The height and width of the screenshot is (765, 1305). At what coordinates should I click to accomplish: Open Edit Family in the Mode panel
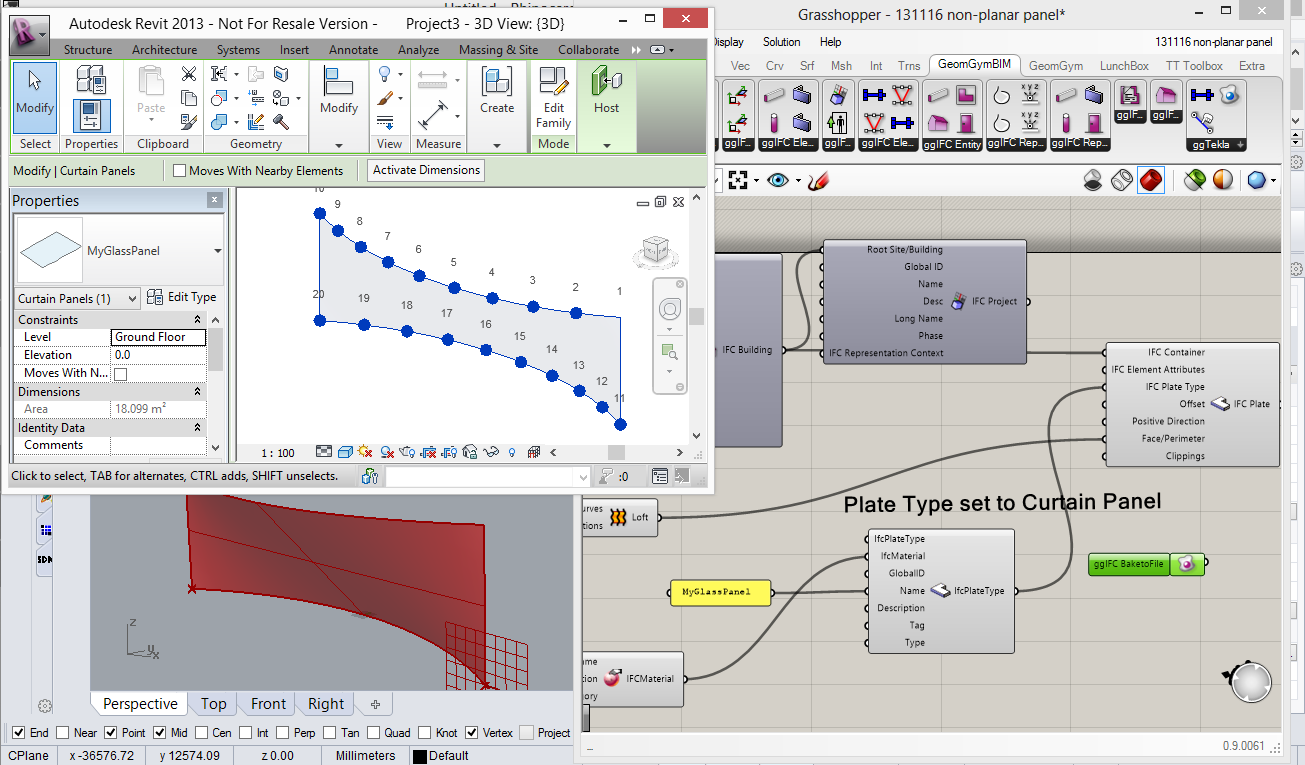click(x=553, y=98)
